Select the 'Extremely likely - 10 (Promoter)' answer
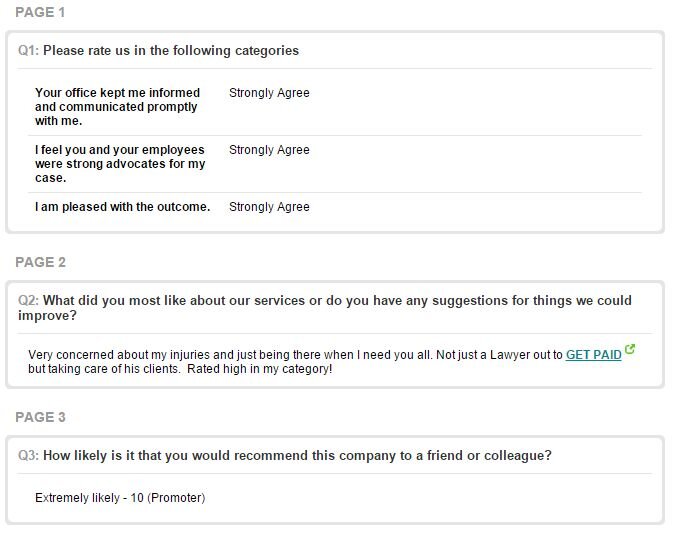Viewport: 675px width, 534px height. pos(120,497)
